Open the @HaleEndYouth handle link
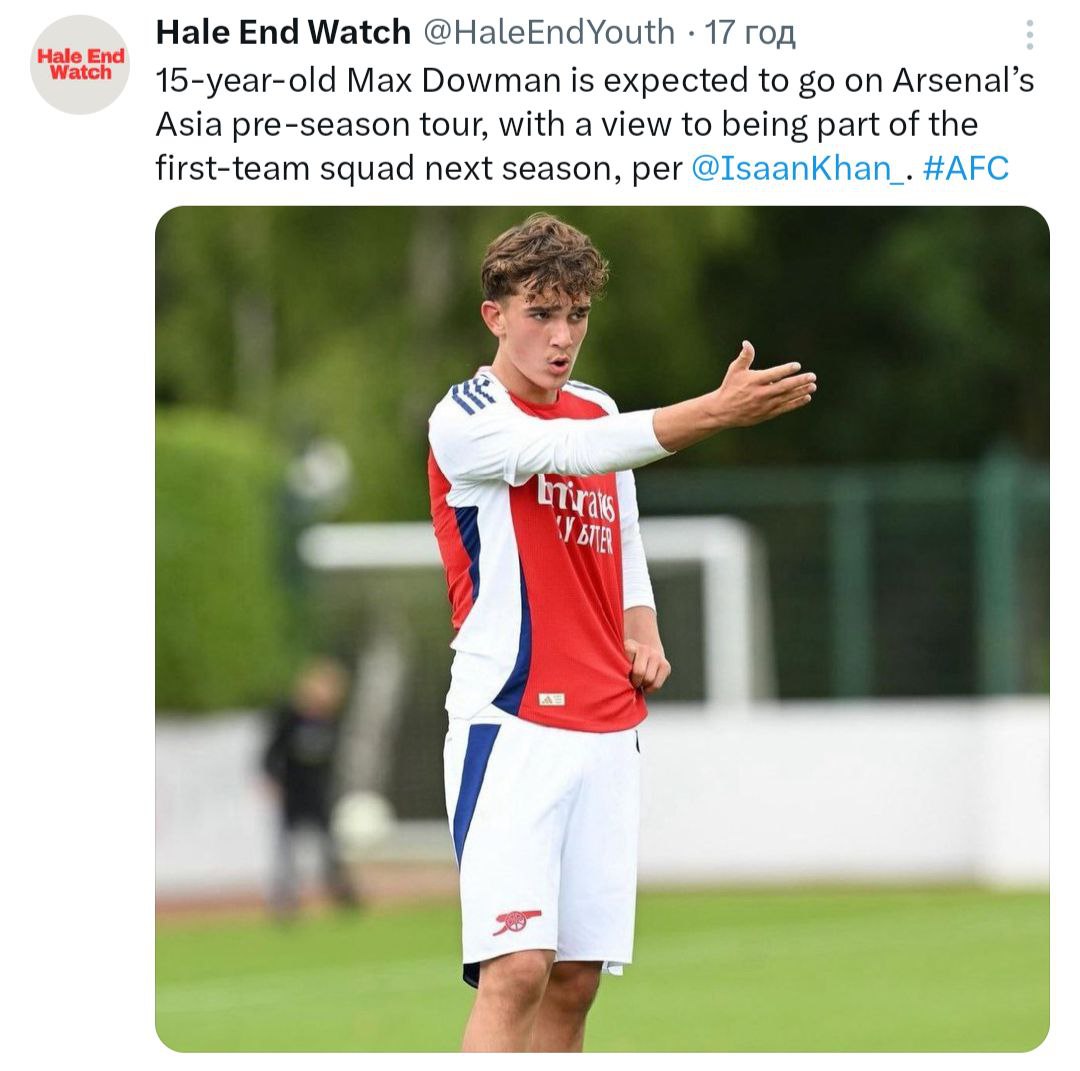 click(549, 33)
